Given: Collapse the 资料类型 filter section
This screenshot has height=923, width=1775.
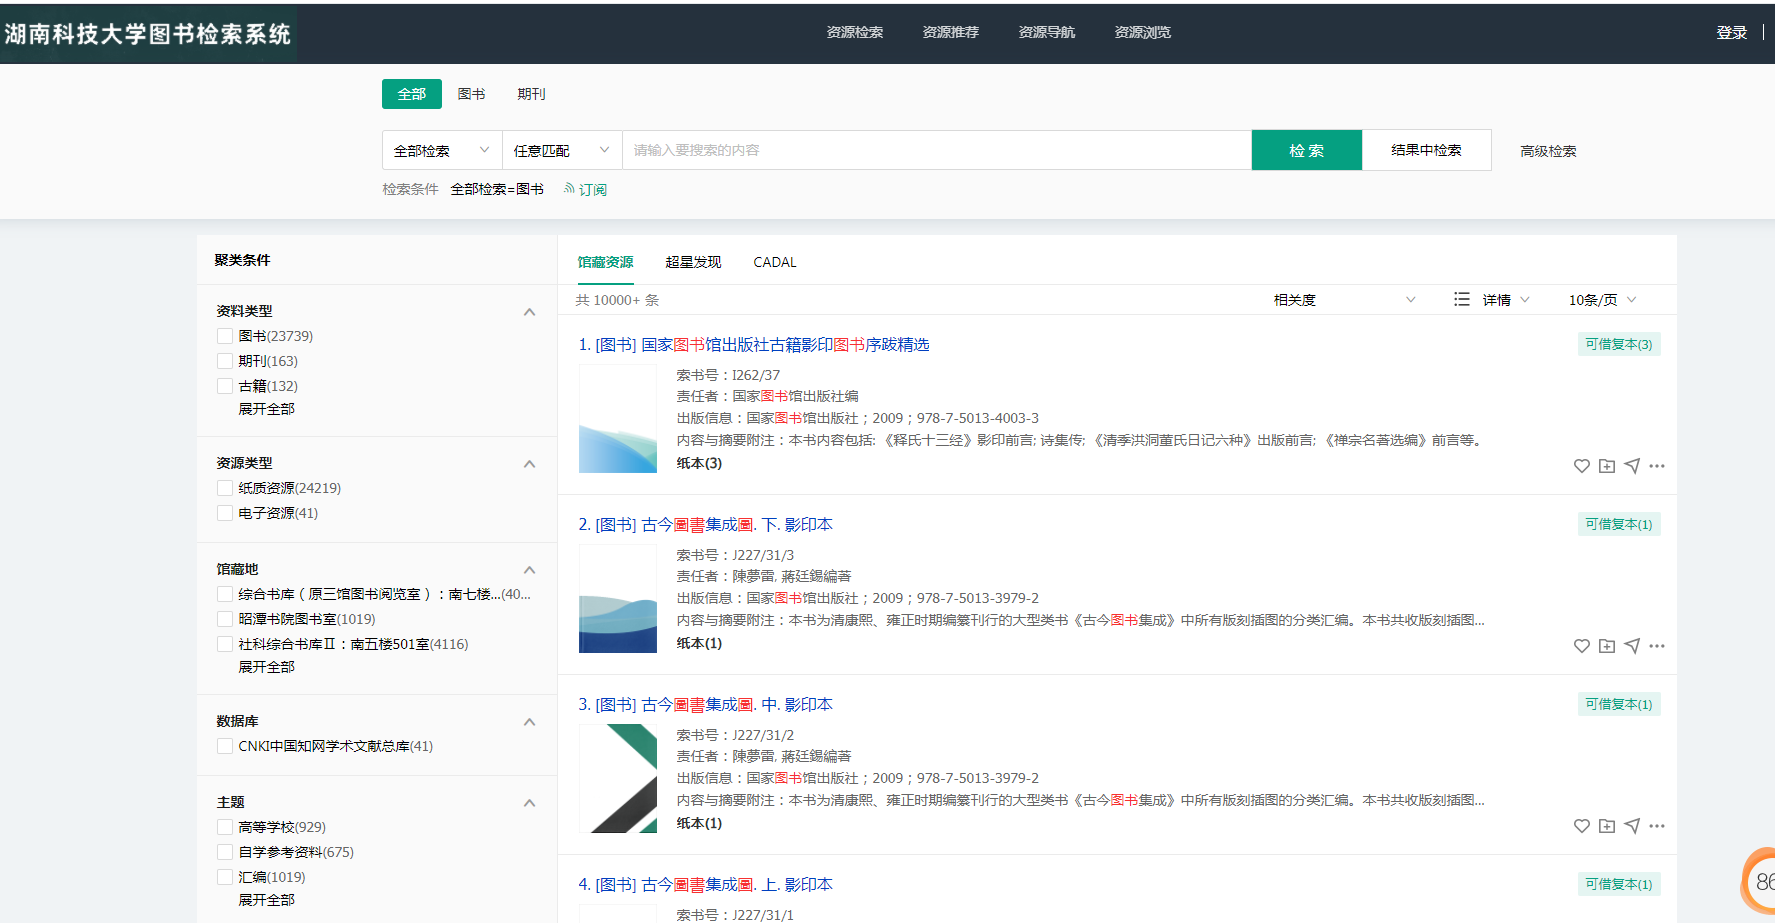Looking at the screenshot, I should 529,312.
